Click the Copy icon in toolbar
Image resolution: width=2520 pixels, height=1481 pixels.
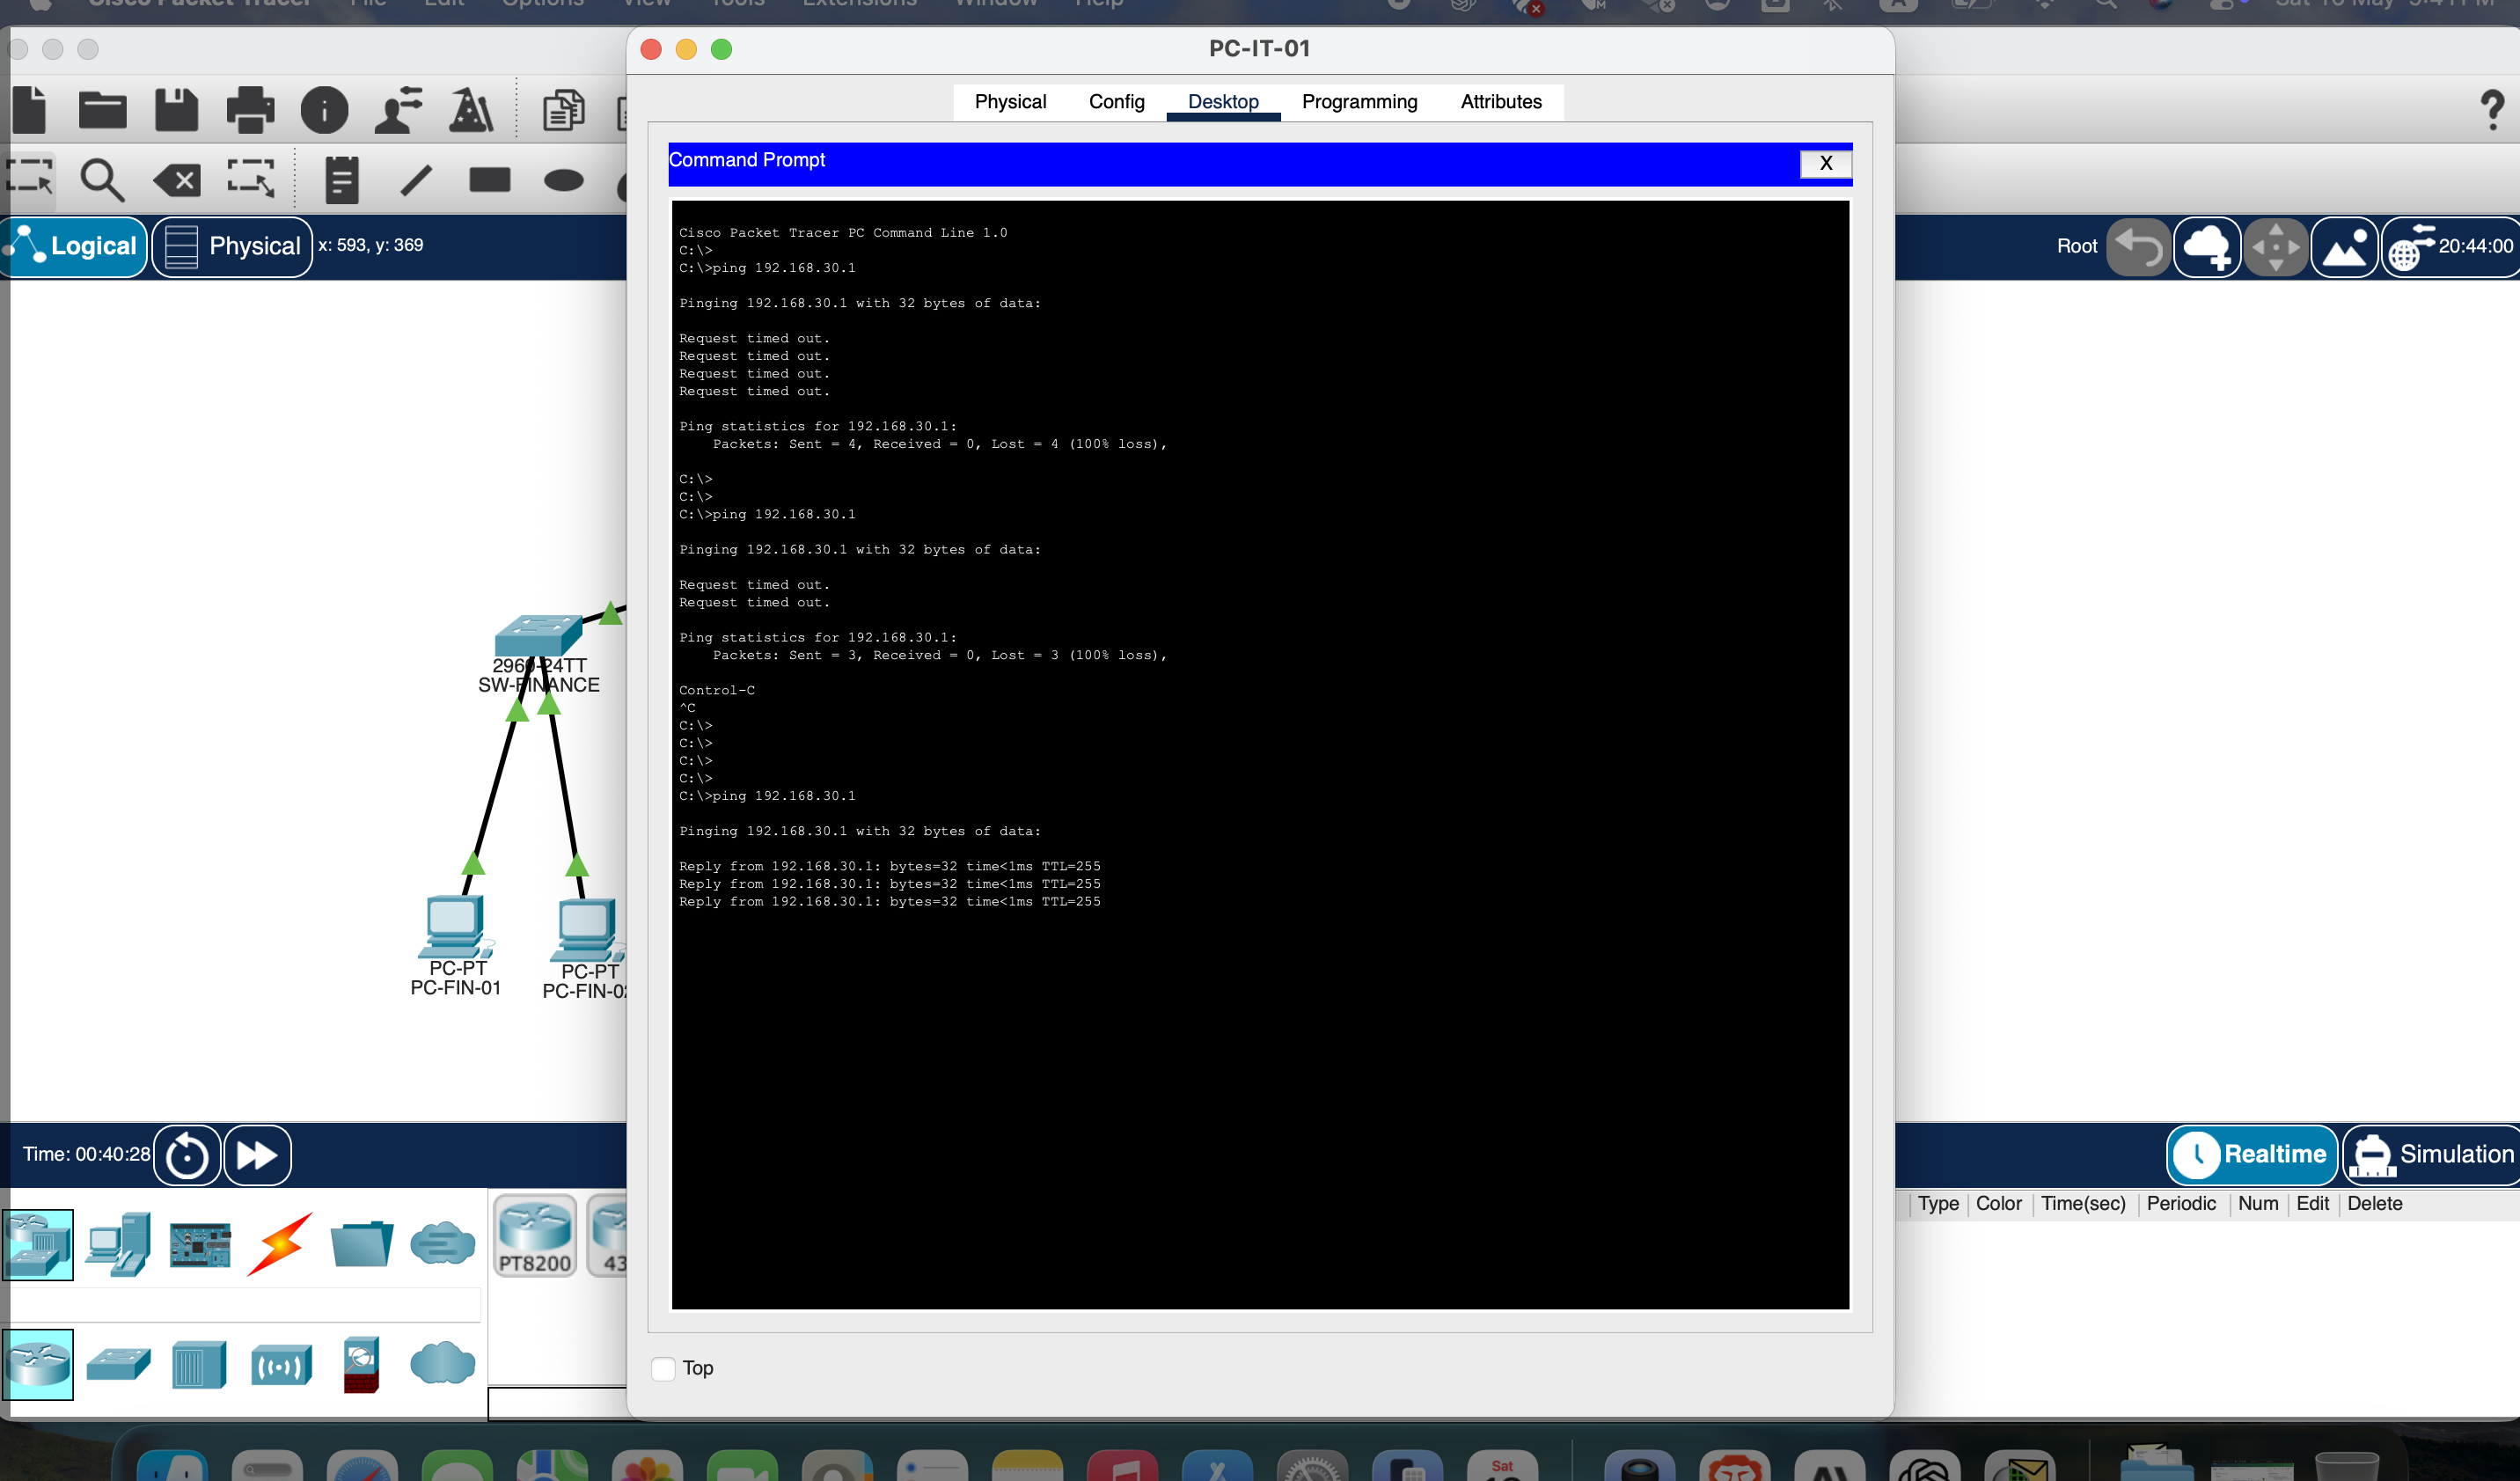point(564,110)
